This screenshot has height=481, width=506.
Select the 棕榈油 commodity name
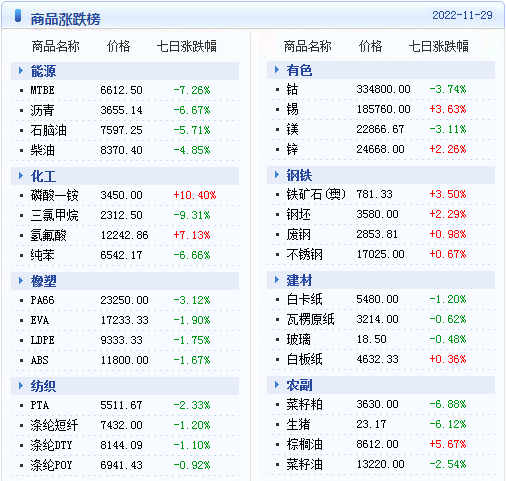point(304,444)
